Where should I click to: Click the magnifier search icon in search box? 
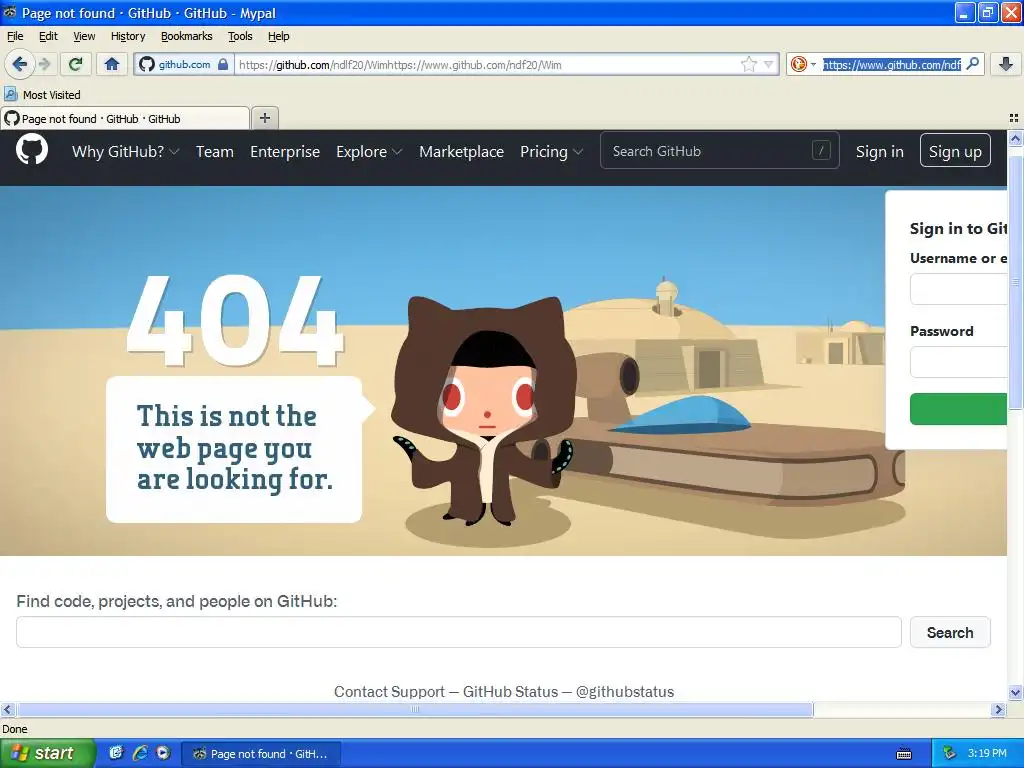coord(973,64)
